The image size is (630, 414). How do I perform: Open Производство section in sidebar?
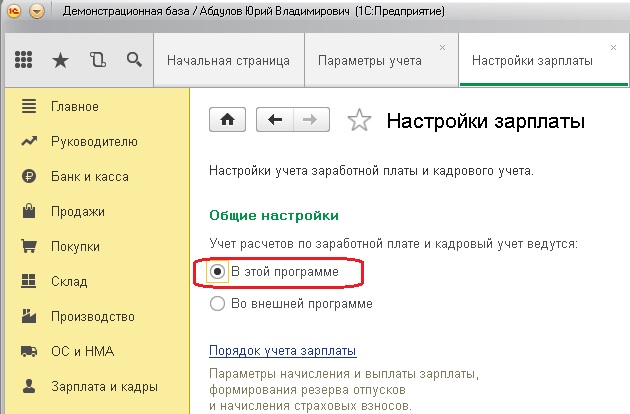[92, 316]
